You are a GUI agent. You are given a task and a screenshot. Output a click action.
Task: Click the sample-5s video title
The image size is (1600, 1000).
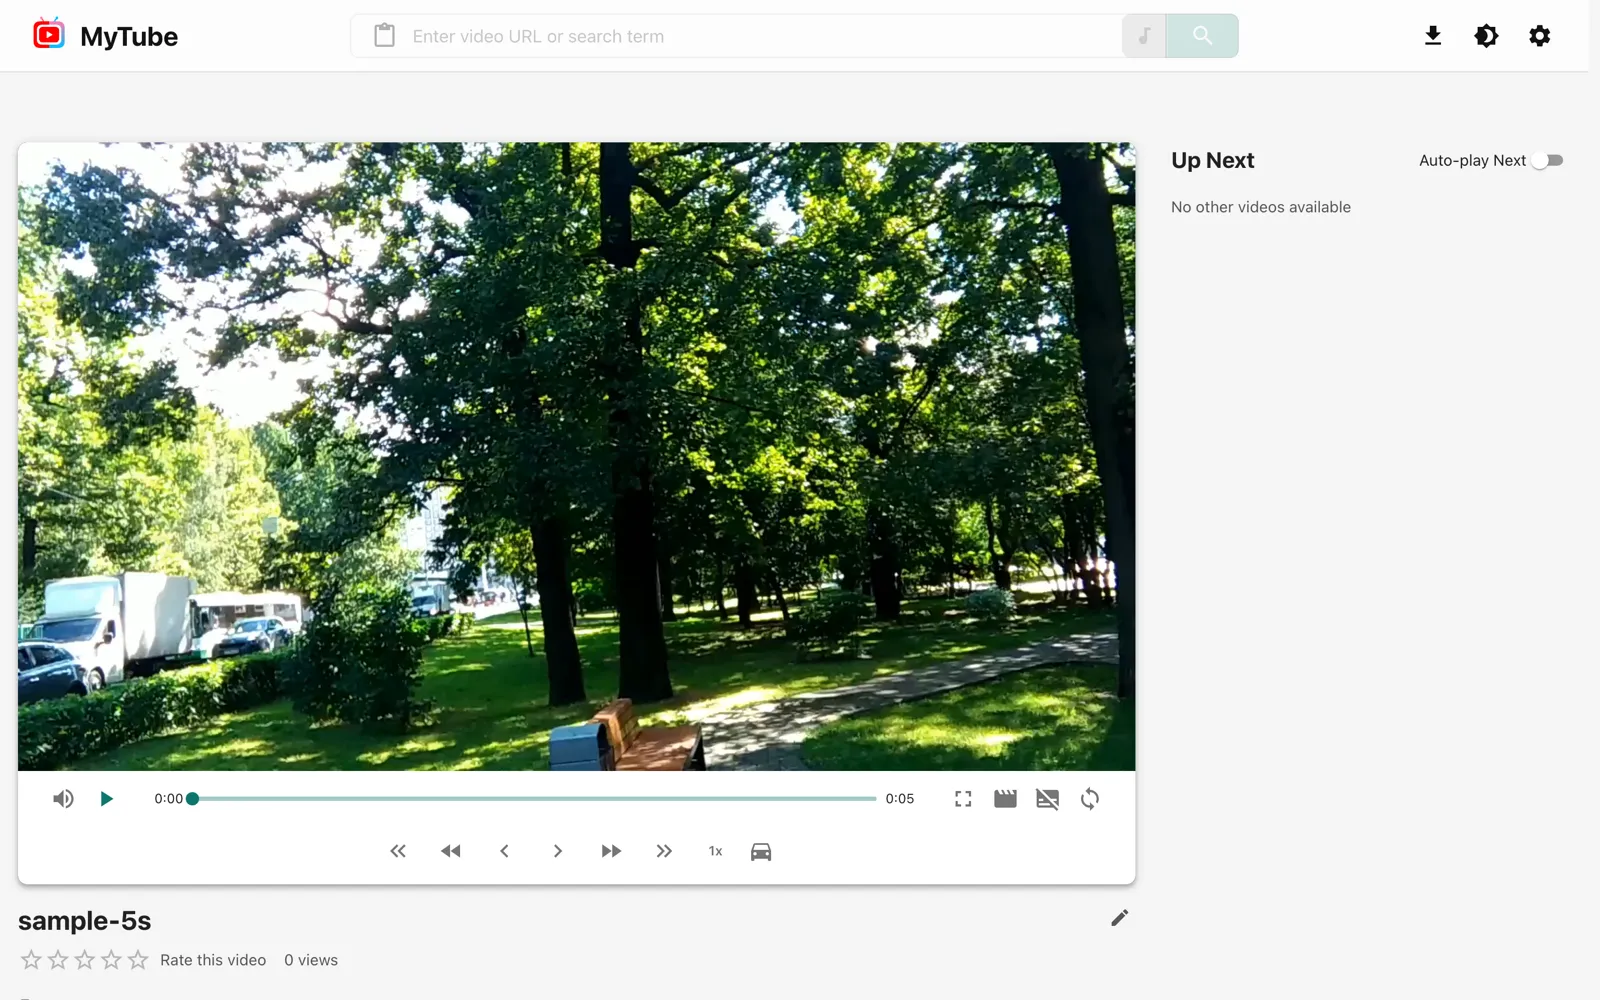coord(85,921)
